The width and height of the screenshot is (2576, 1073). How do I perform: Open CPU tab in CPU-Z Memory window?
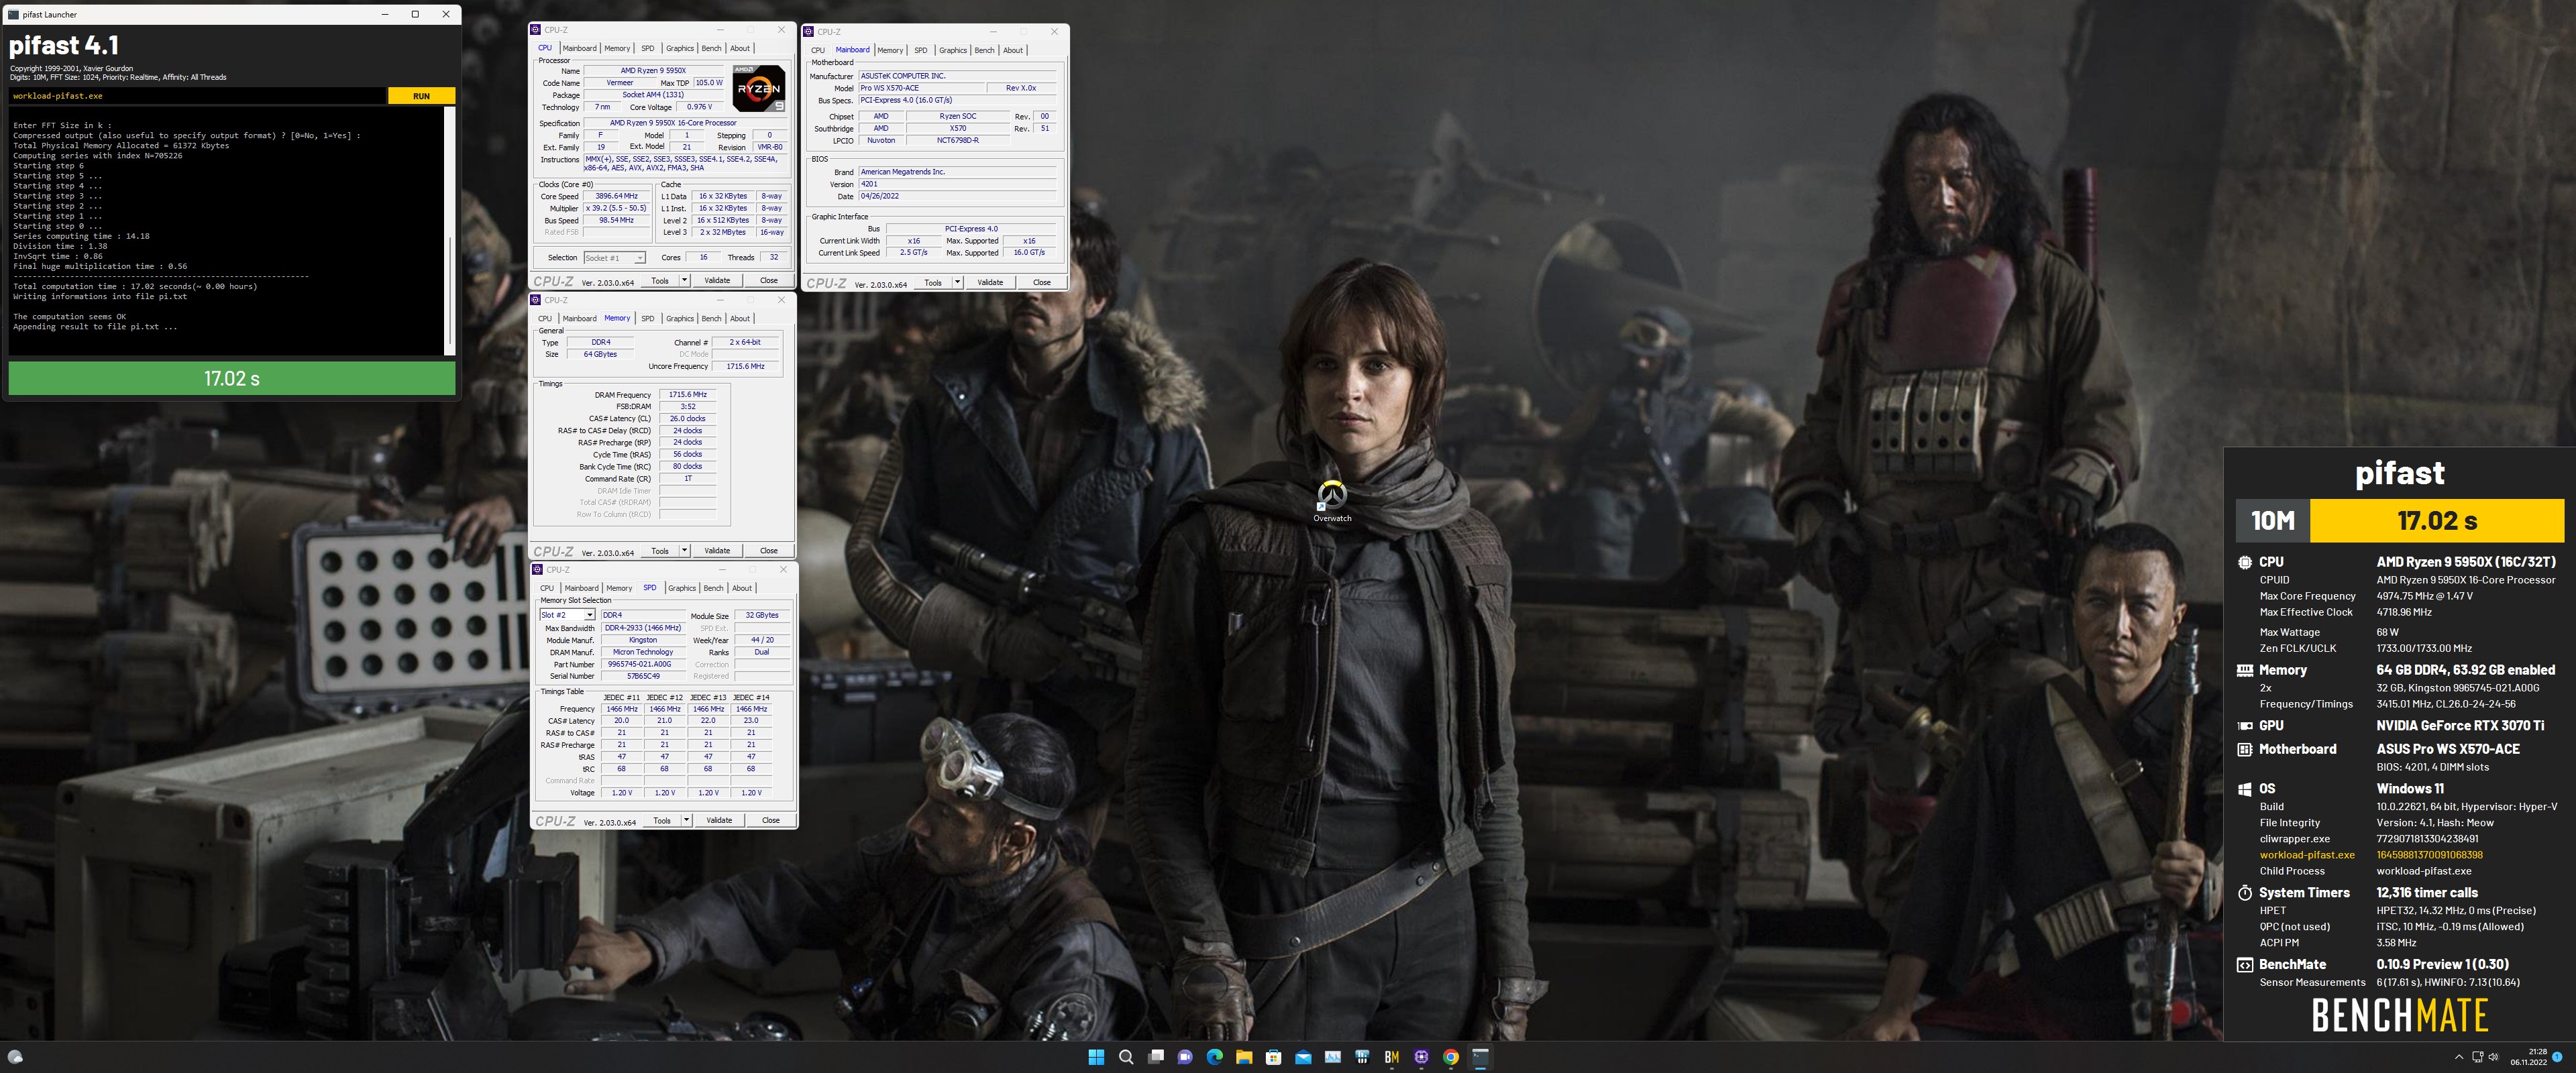point(545,318)
